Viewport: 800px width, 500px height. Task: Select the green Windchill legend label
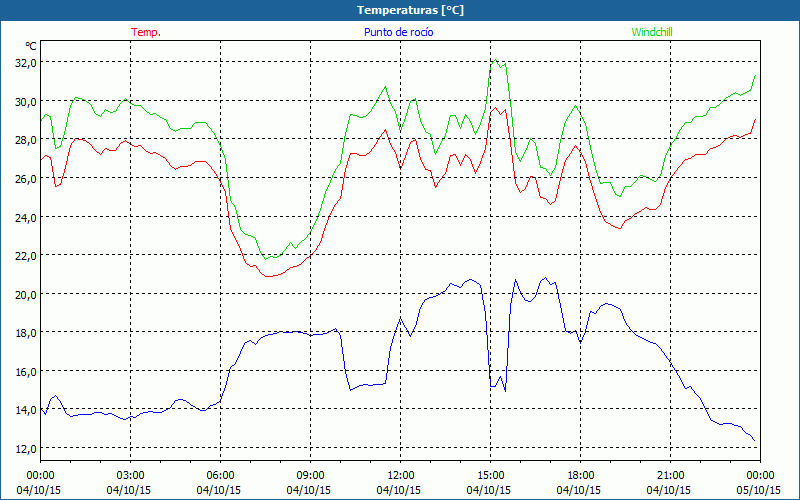point(652,32)
